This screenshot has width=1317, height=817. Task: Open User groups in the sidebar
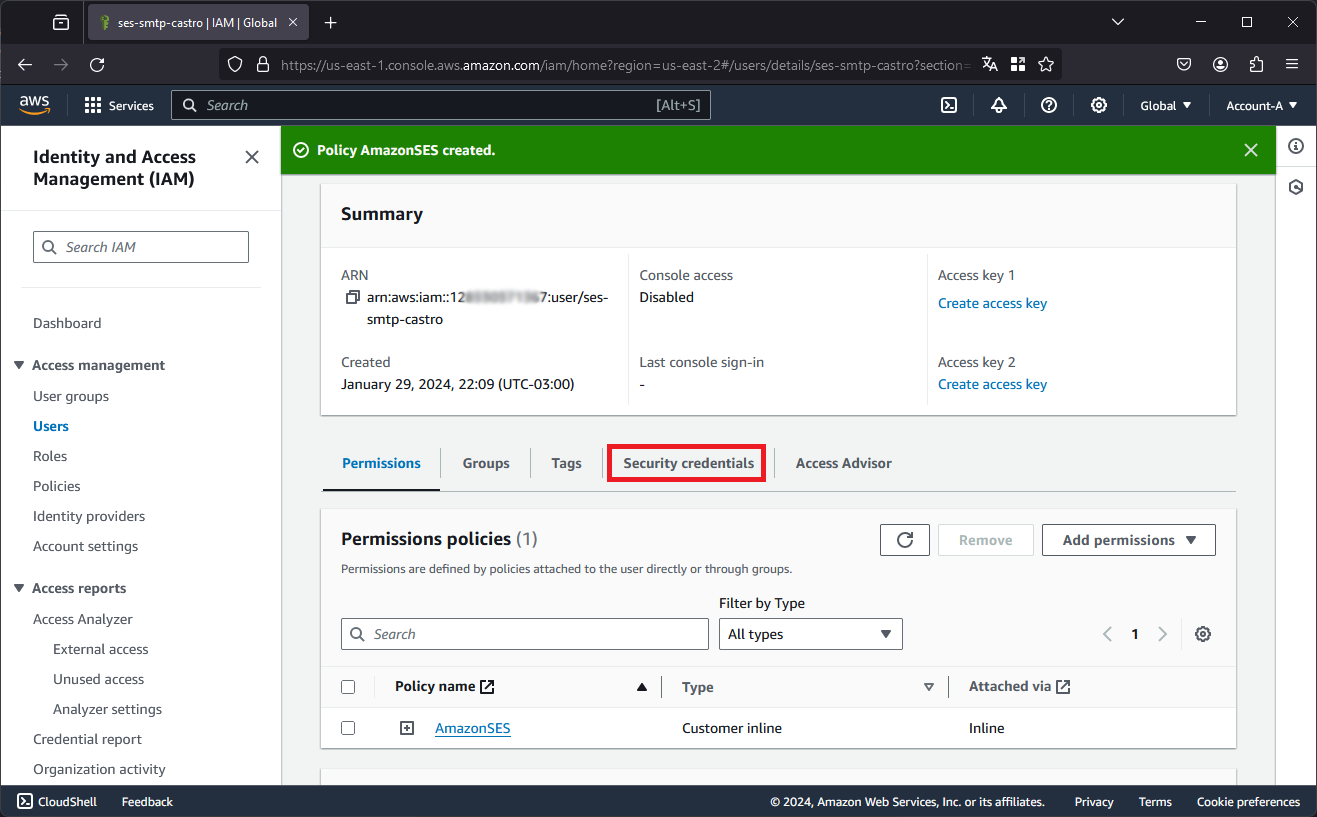[x=71, y=396]
